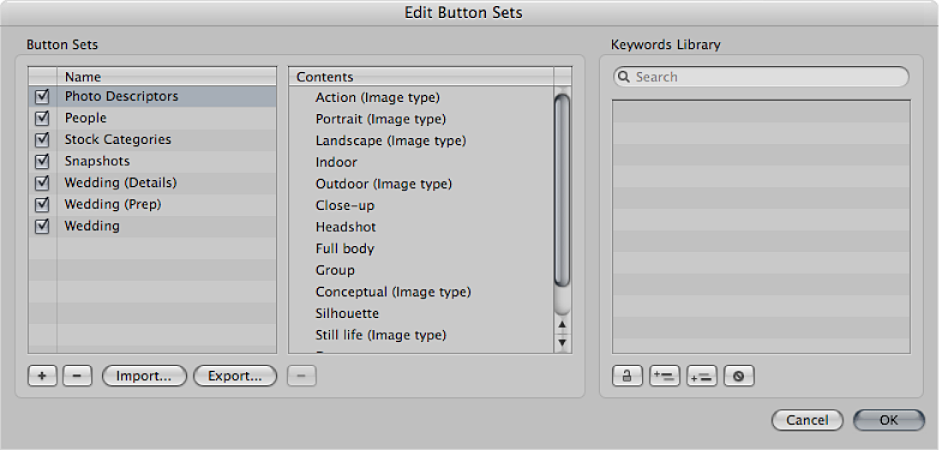Viewport: 942px width, 452px height.
Task: Select Still life (Image type) in Contents
Action: click(381, 335)
